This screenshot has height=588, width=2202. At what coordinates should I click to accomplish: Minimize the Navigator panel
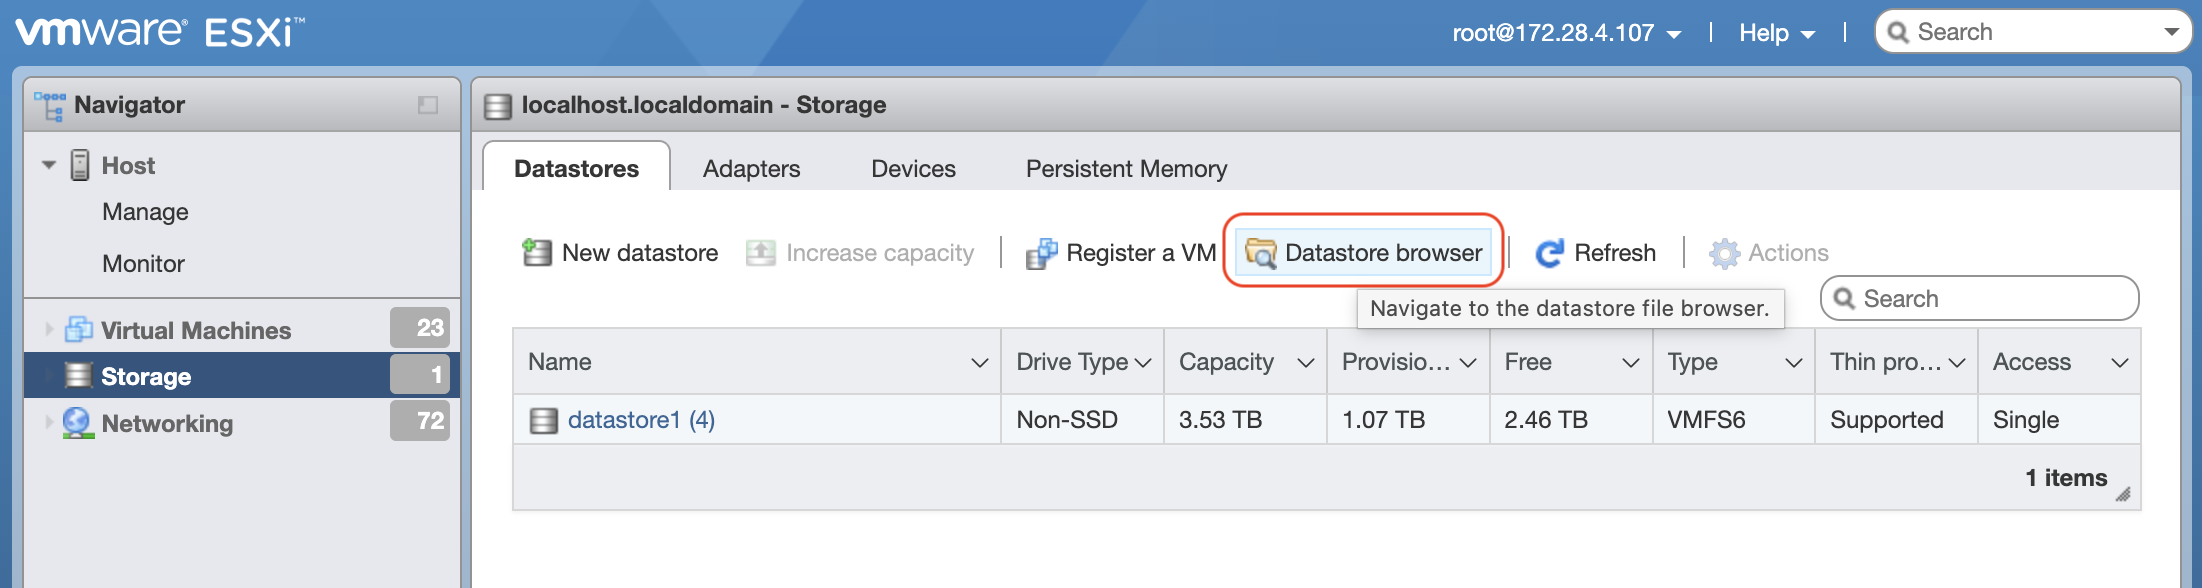pos(428,105)
